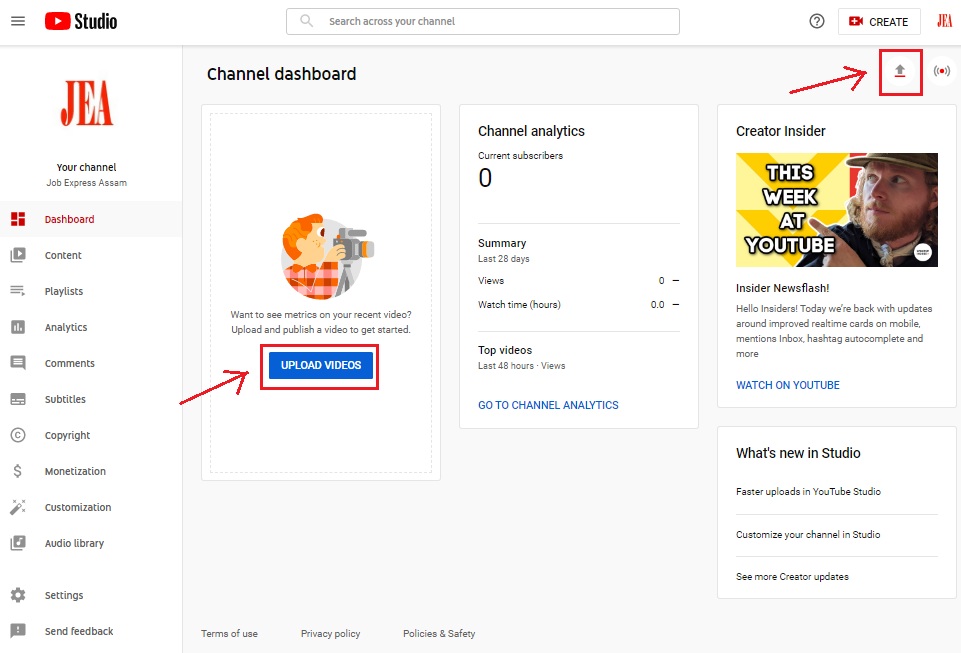Click the Your channel label
Image resolution: width=961 pixels, height=653 pixels.
click(86, 167)
